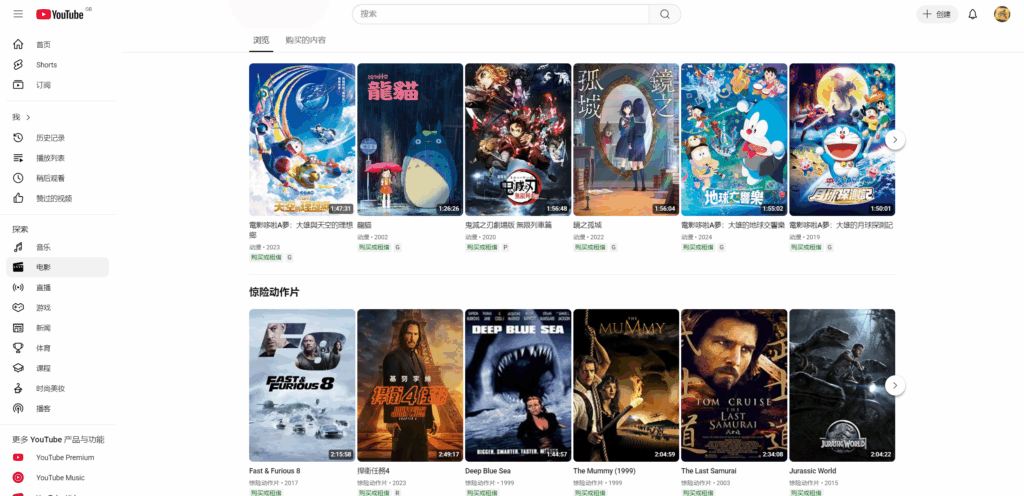This screenshot has width=1024, height=496.
Task: Open the hamburger guide menu
Action: click(x=18, y=14)
